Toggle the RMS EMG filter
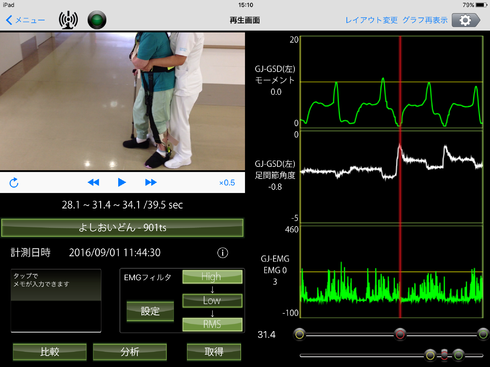Screen dimensions: 490x367 tap(212, 324)
